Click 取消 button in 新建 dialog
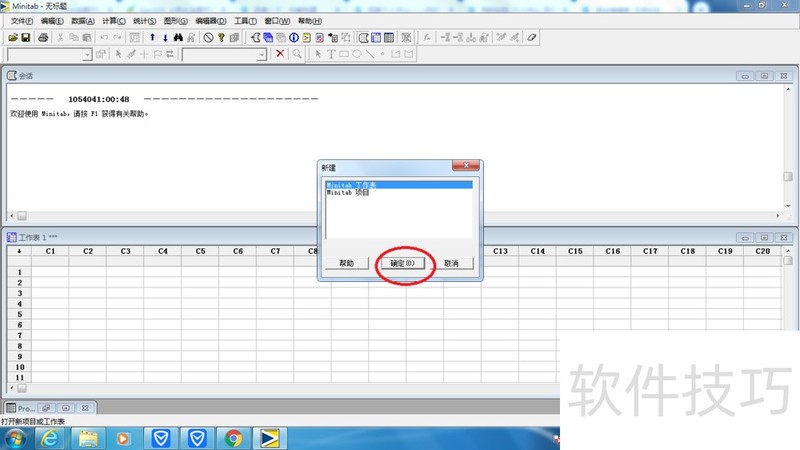The height and width of the screenshot is (450, 800). coord(452,263)
